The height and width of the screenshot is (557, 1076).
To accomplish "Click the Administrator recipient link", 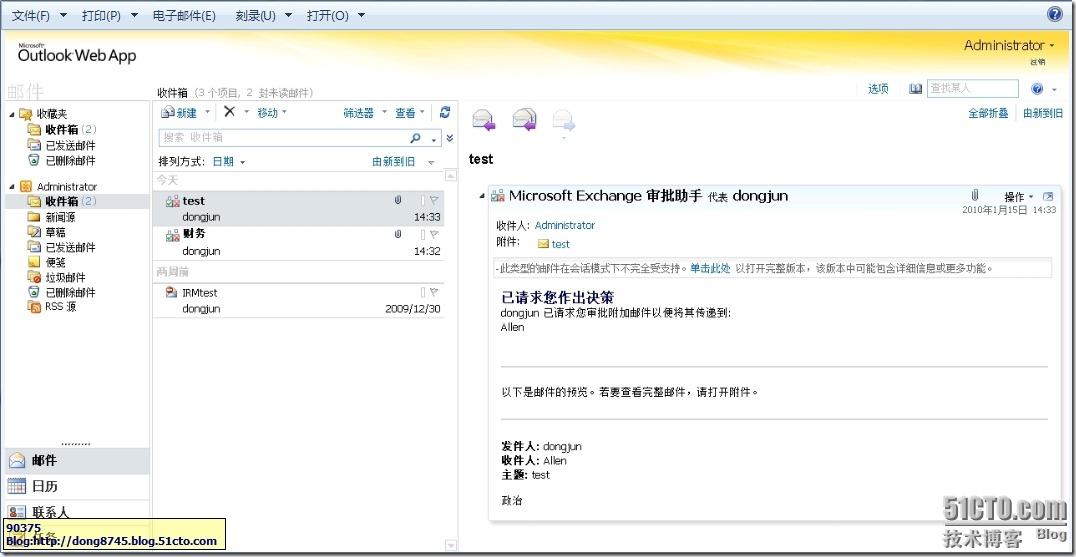I will coord(565,225).
